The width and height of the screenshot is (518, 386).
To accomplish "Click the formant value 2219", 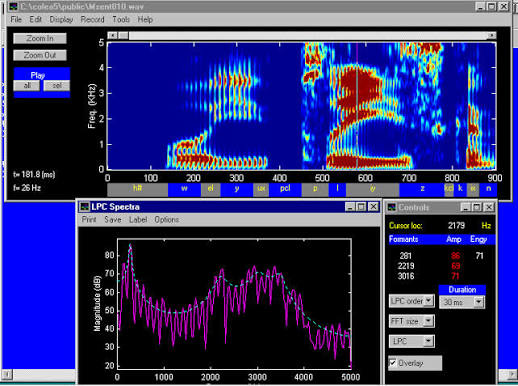I will [406, 266].
